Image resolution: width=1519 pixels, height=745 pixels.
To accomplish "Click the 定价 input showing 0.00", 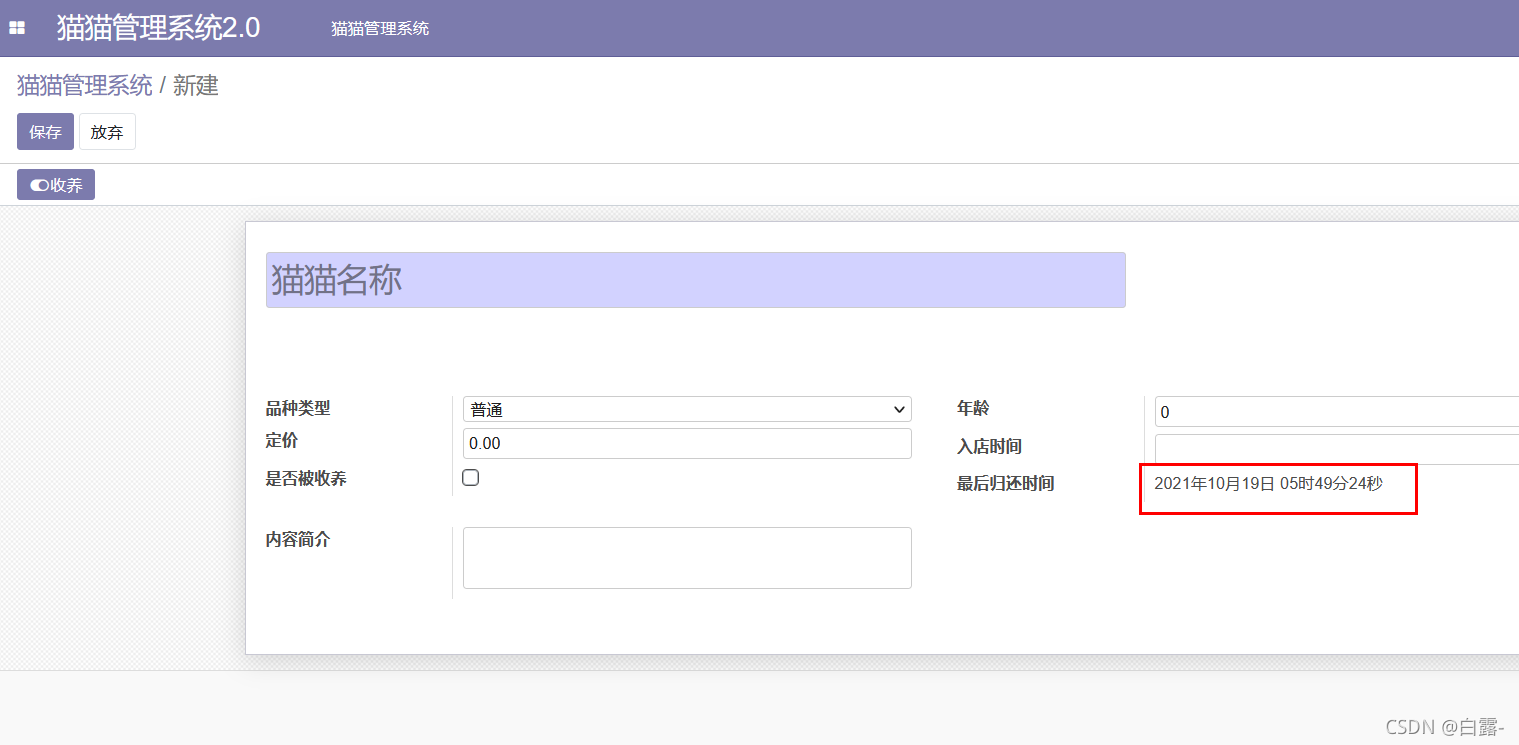I will pyautogui.click(x=687, y=443).
